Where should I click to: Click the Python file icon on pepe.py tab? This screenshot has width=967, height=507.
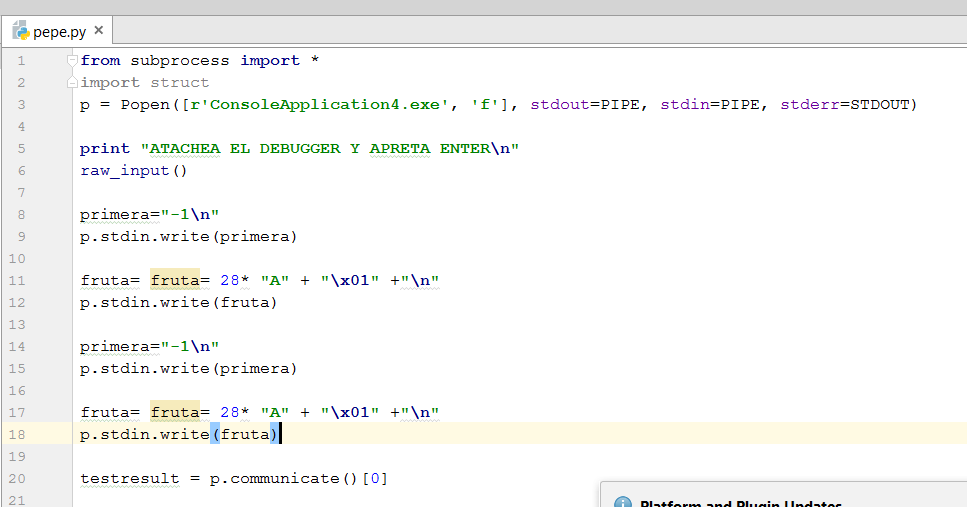coord(20,31)
